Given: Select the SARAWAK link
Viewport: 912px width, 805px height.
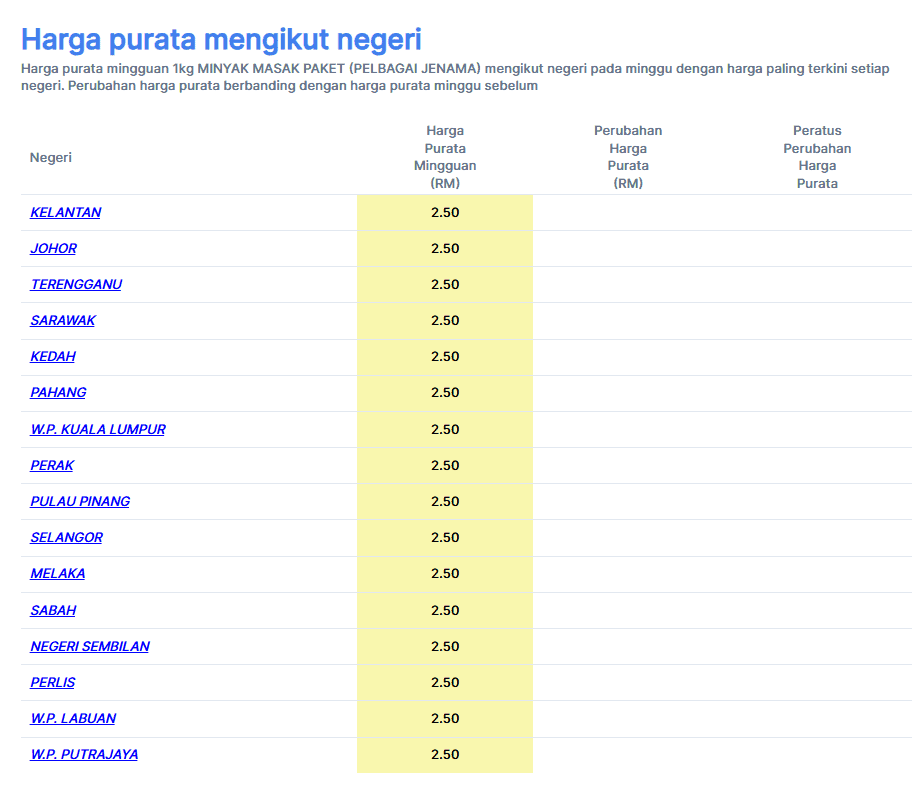Looking at the screenshot, I should (63, 320).
